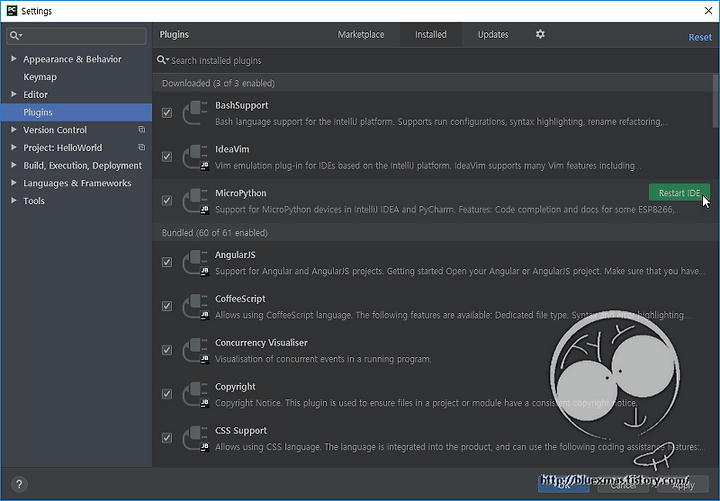This screenshot has width=720, height=501.
Task: Expand the Version Control tree arrow
Action: coord(14,129)
